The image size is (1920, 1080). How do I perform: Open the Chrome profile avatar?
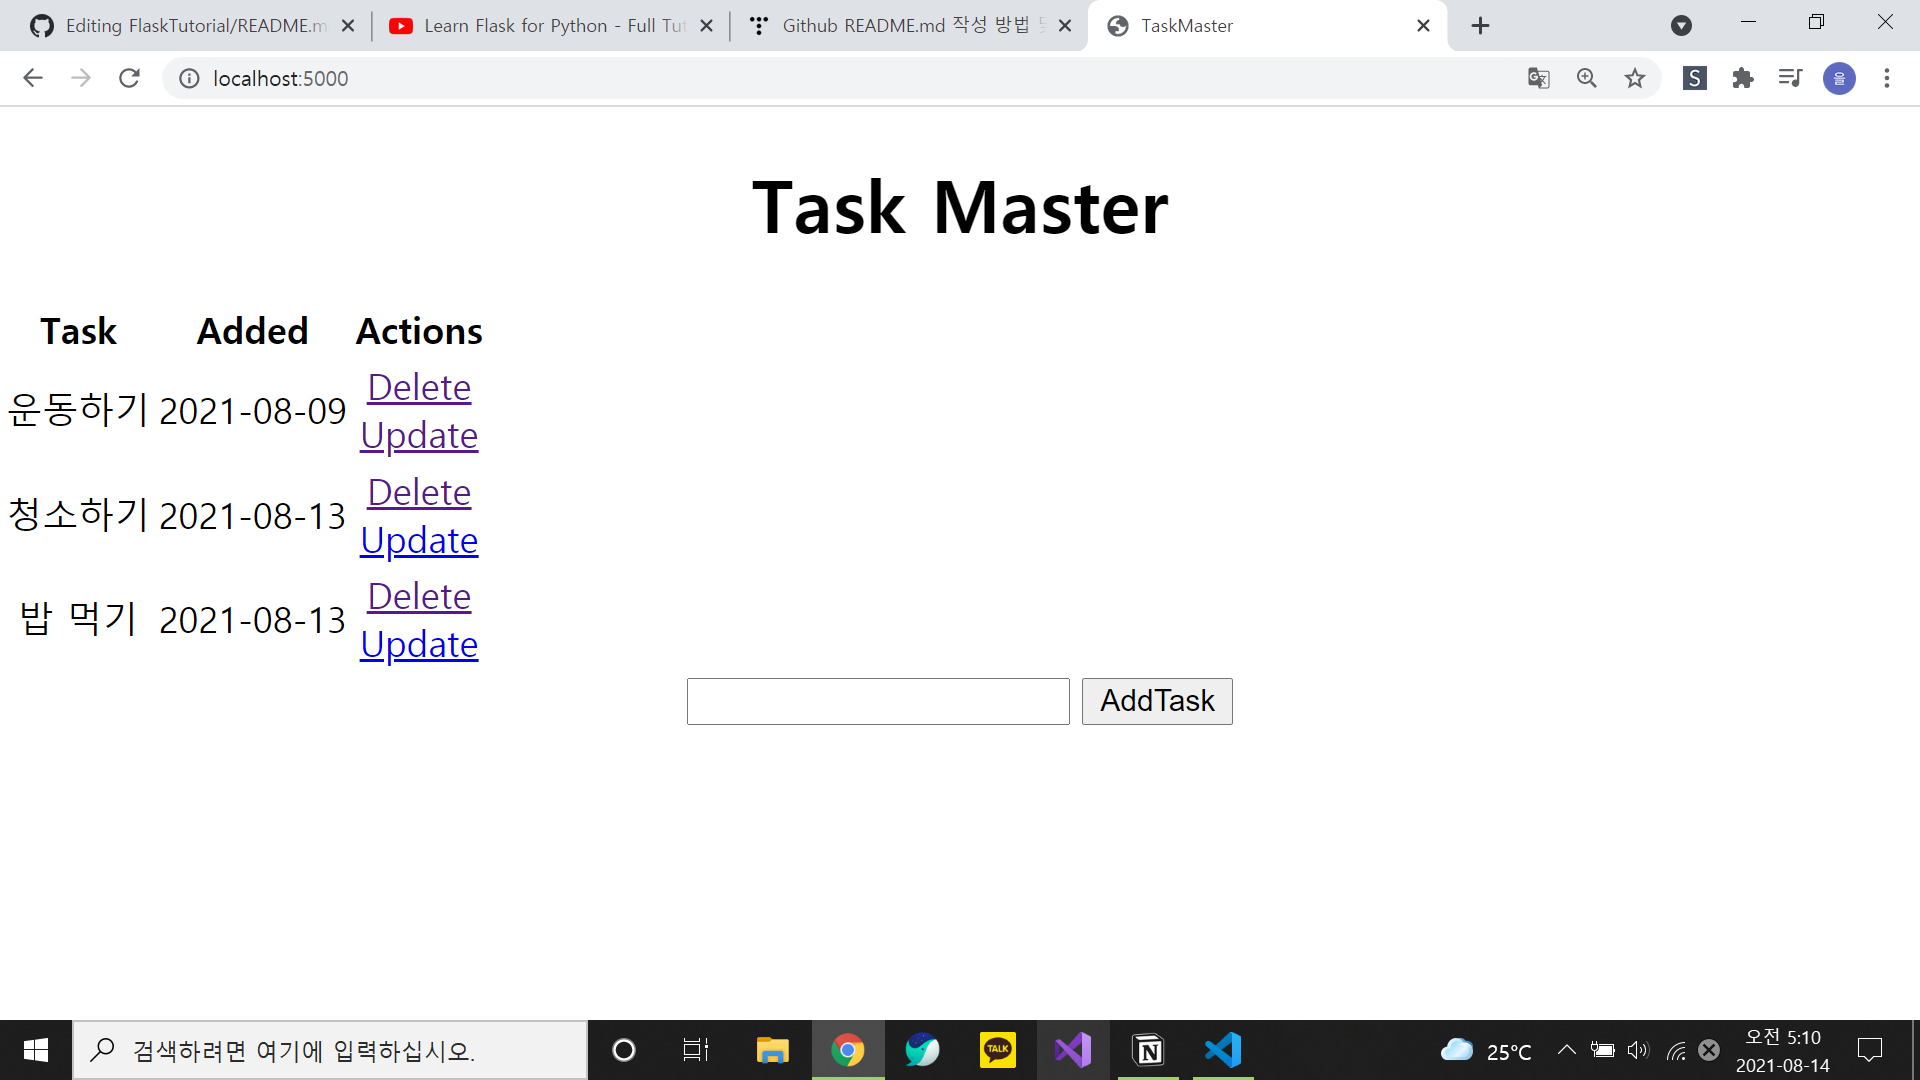1839,78
